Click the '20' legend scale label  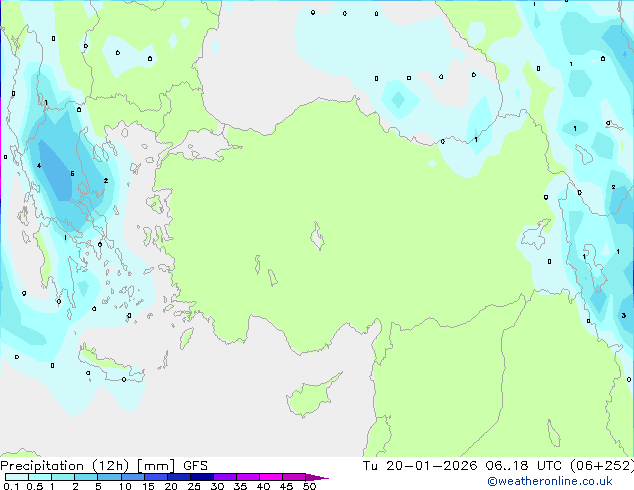pos(171,486)
